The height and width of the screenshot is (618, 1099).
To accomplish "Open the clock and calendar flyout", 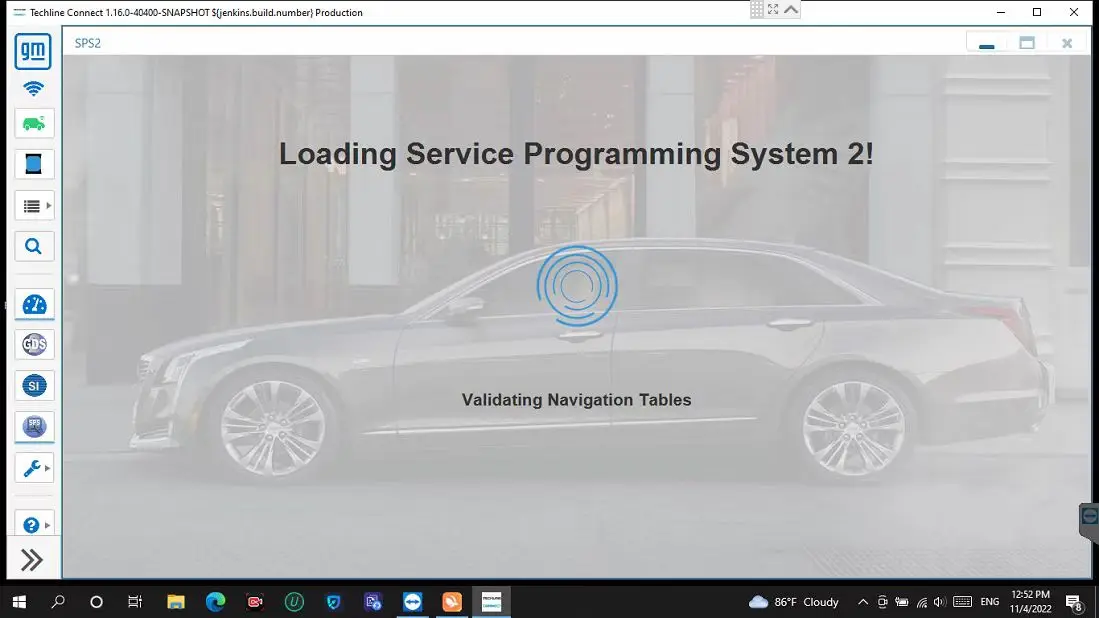I will (x=1030, y=602).
